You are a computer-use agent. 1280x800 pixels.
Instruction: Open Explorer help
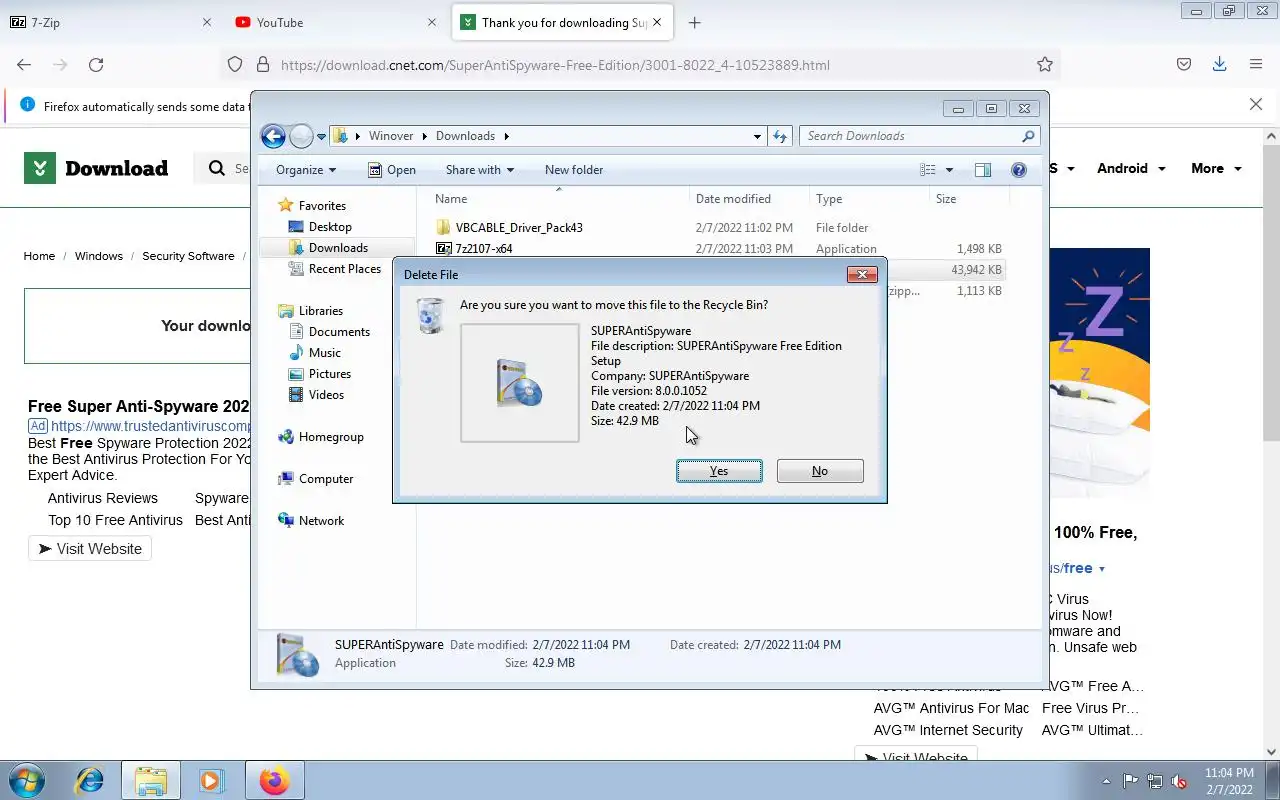(x=1019, y=170)
